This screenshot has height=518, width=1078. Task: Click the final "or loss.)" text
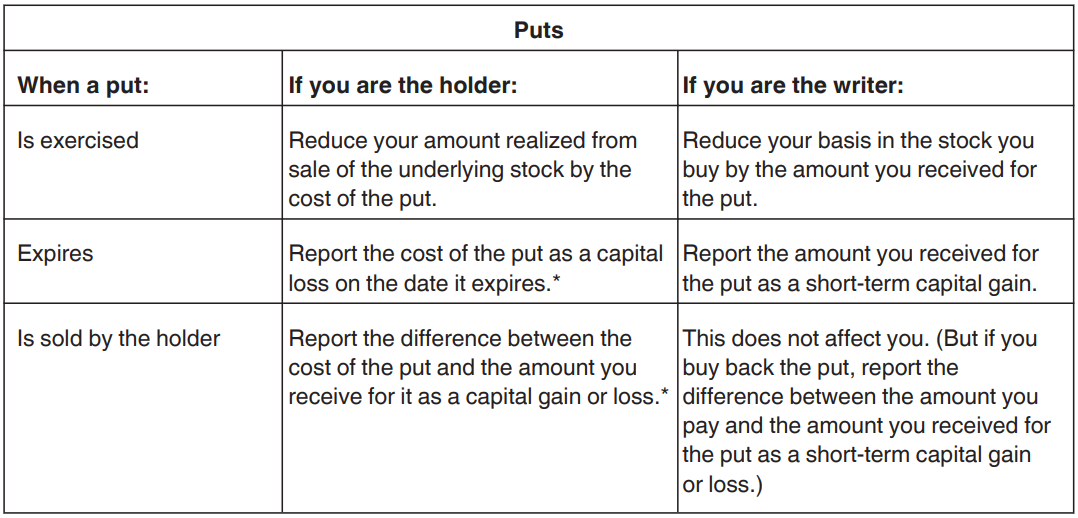[x=719, y=484]
